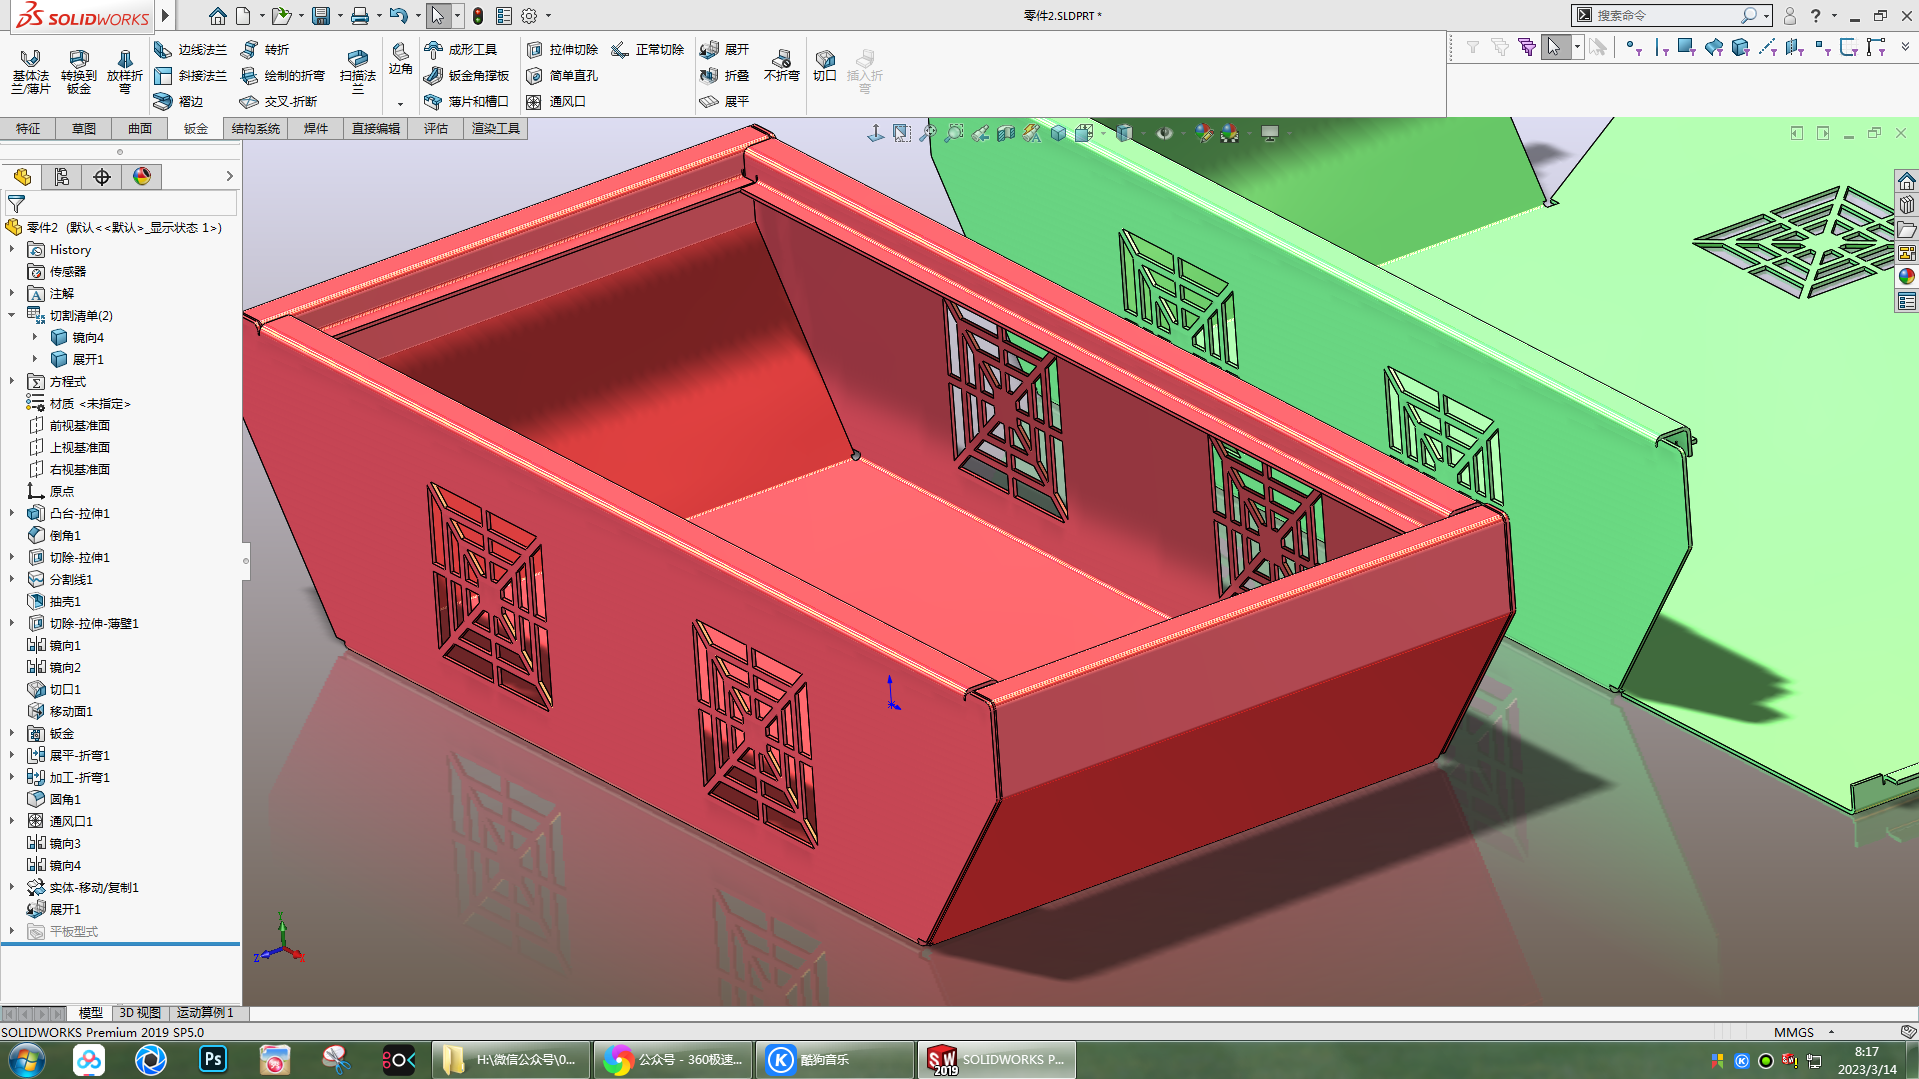The width and height of the screenshot is (1919, 1079).
Task: Select the 钣金角撑板 gusset tool
Action: pos(467,75)
